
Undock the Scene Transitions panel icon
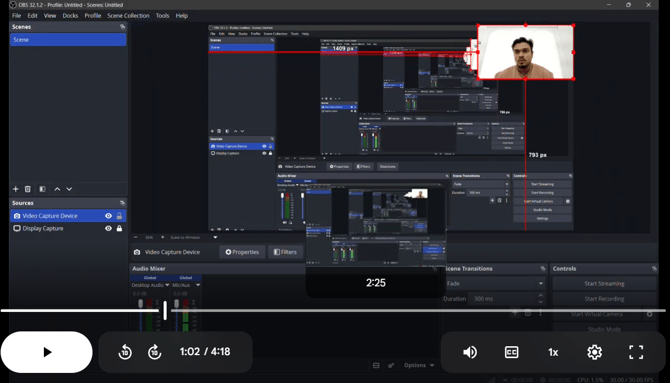pos(543,268)
